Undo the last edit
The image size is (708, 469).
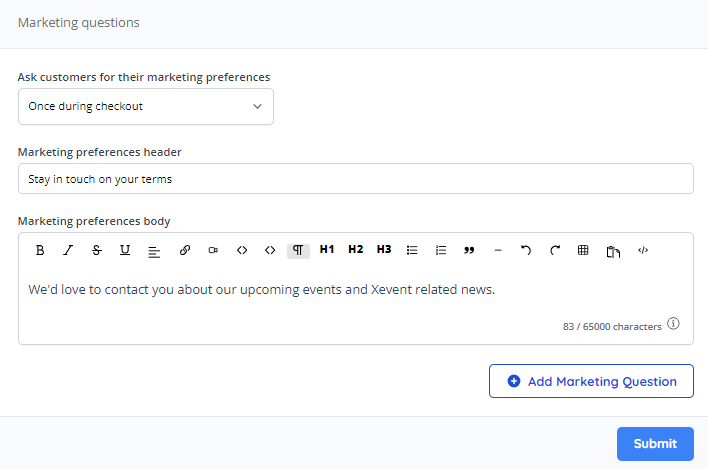(x=526, y=250)
